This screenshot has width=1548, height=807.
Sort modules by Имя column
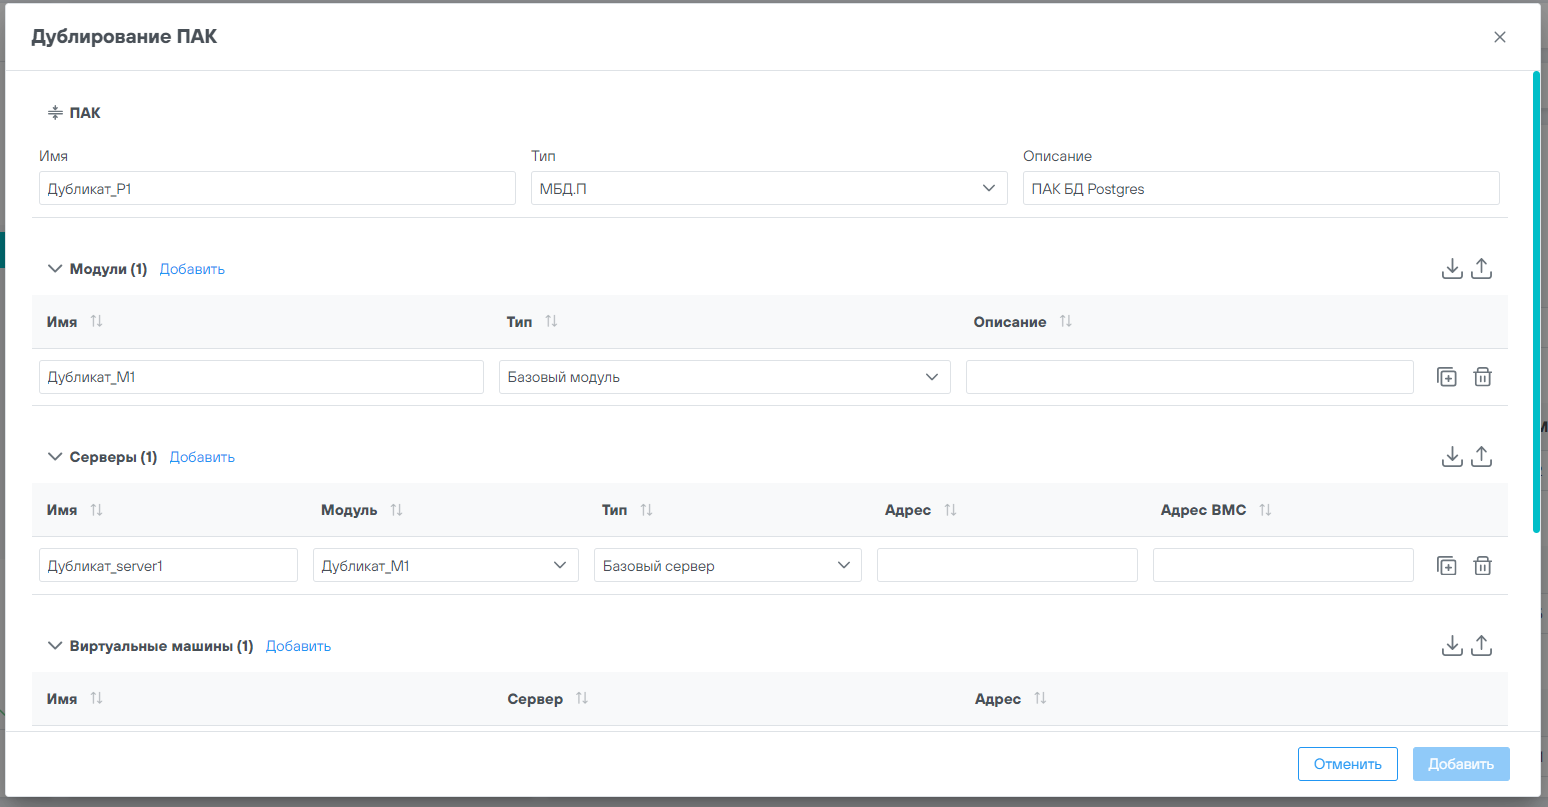(x=96, y=322)
